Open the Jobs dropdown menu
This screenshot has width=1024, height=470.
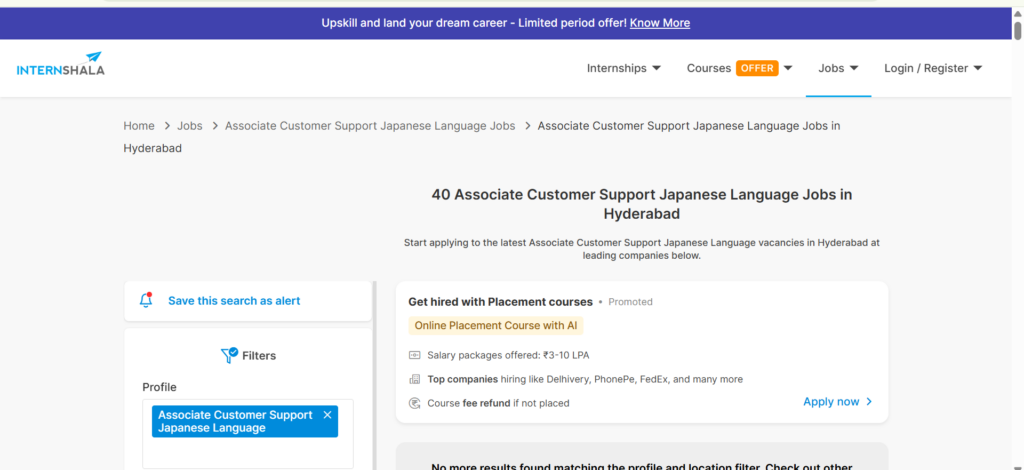838,68
